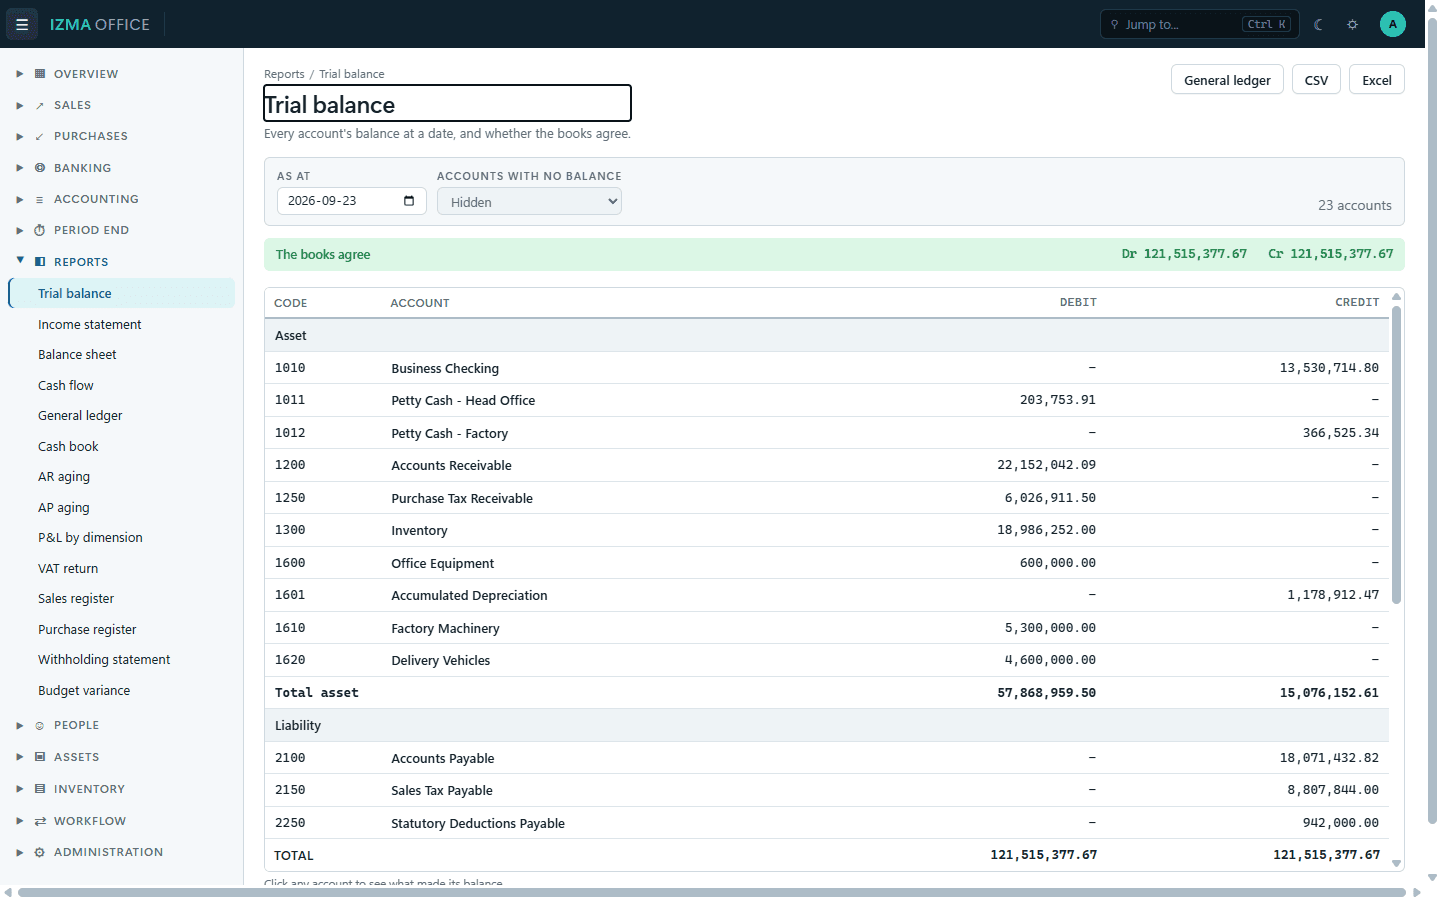Viewport: 1440px width, 900px height.
Task: Open the Withholding statement report
Action: [x=121, y=660]
